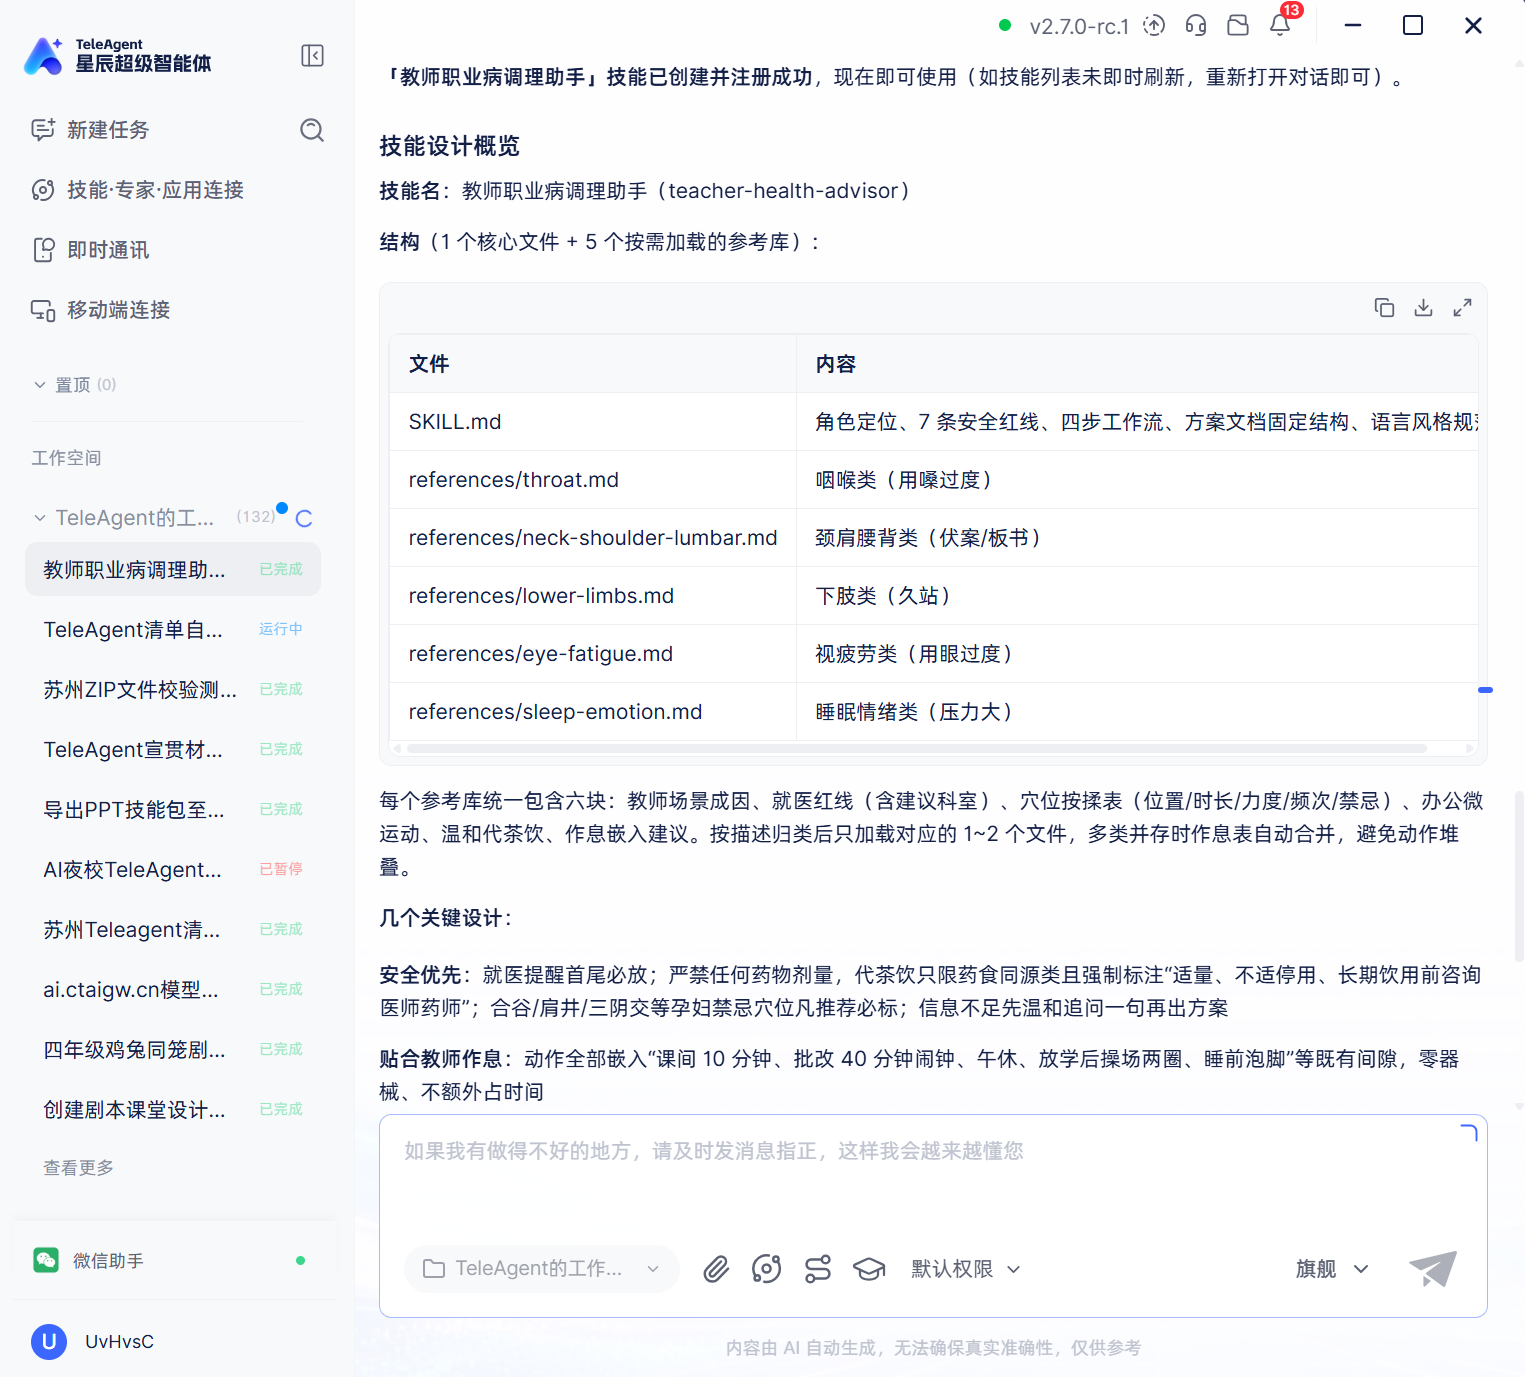Click the update/upload icon next to version
Viewport: 1525px width, 1377px height.
click(1154, 26)
